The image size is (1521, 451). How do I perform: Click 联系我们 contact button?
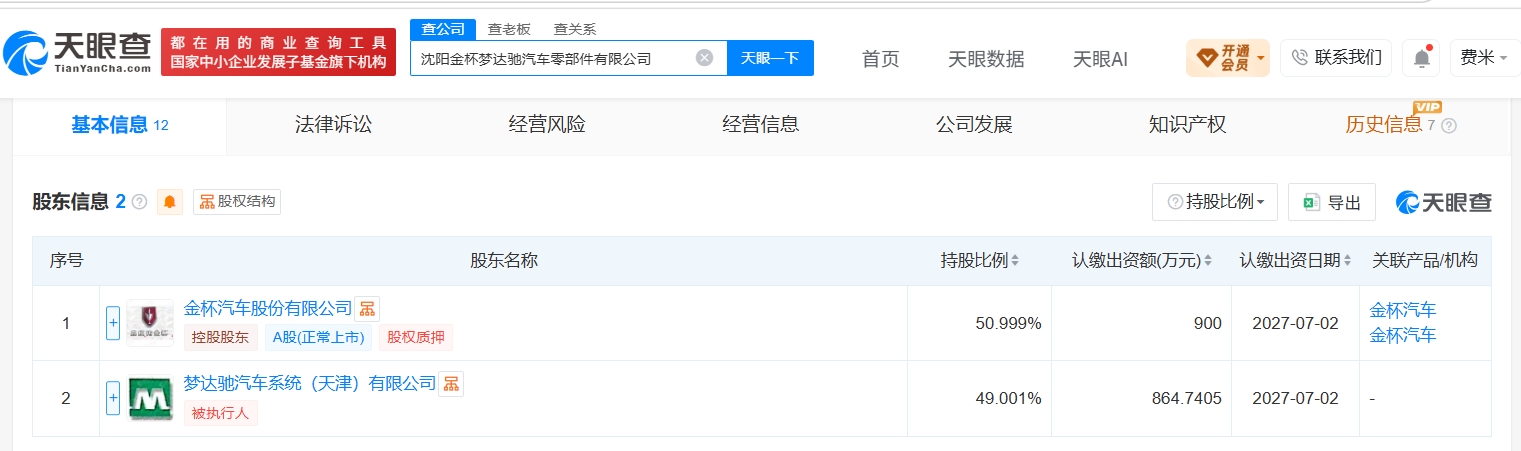pos(1336,58)
